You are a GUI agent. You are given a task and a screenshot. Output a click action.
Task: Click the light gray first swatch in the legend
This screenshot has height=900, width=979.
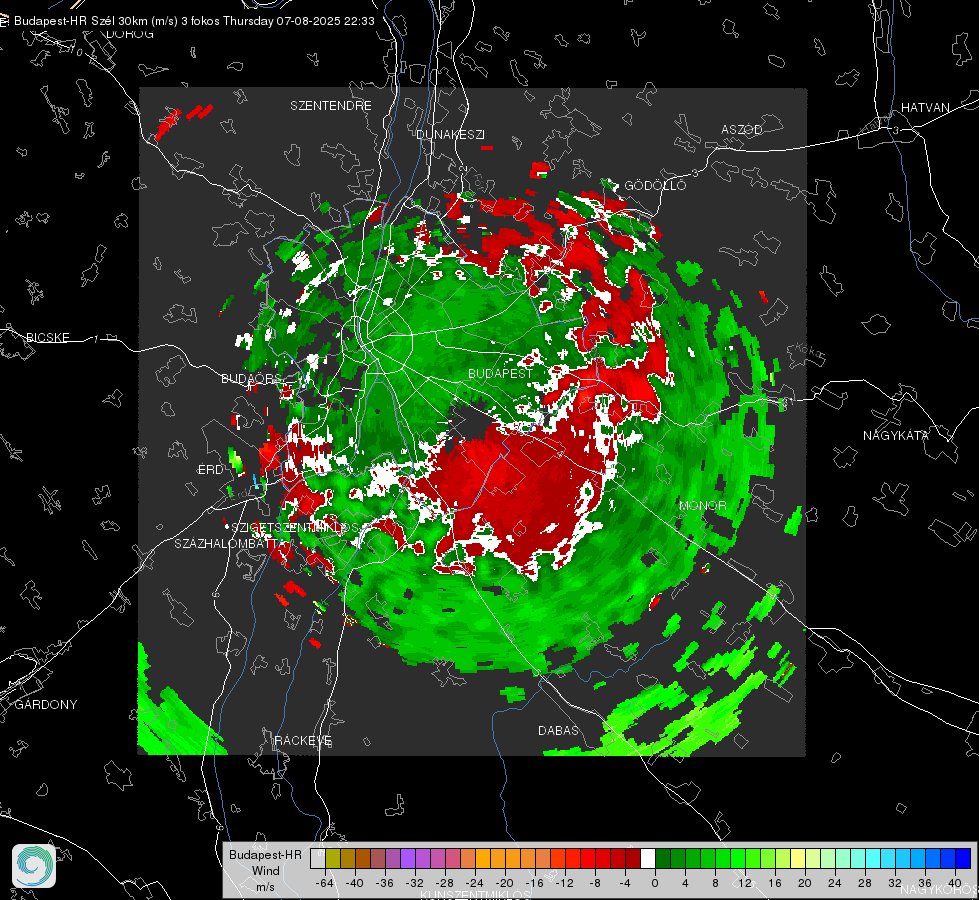pos(318,858)
